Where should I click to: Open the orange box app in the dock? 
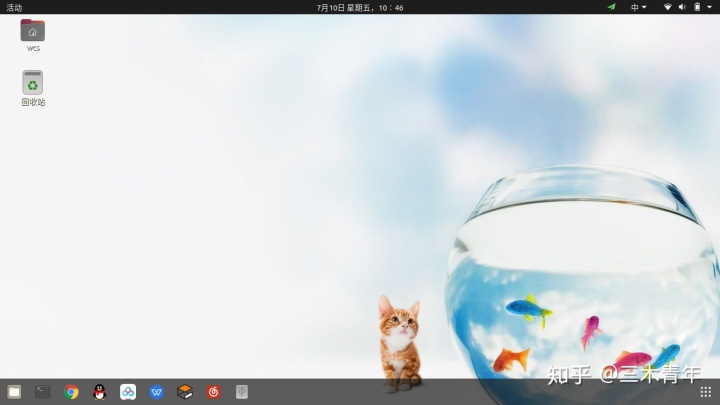pyautogui.click(x=185, y=392)
